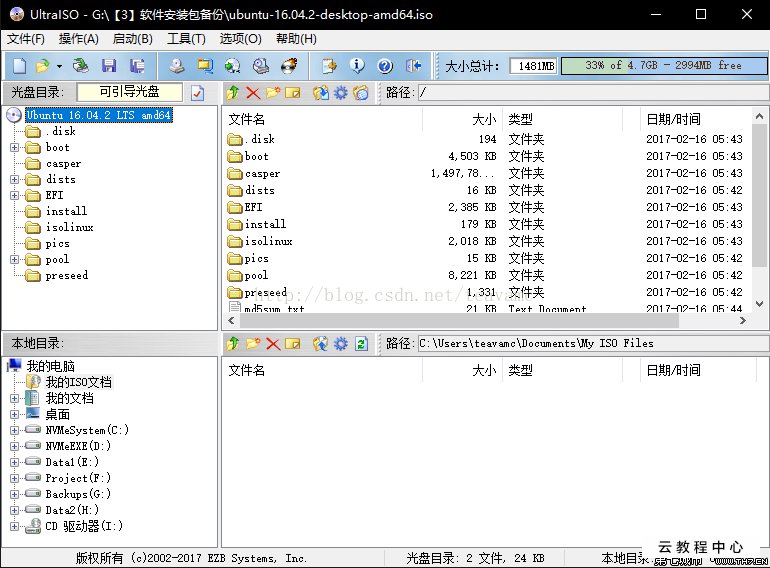Click the local 路径 path field
This screenshot has width=770, height=568.
click(593, 343)
